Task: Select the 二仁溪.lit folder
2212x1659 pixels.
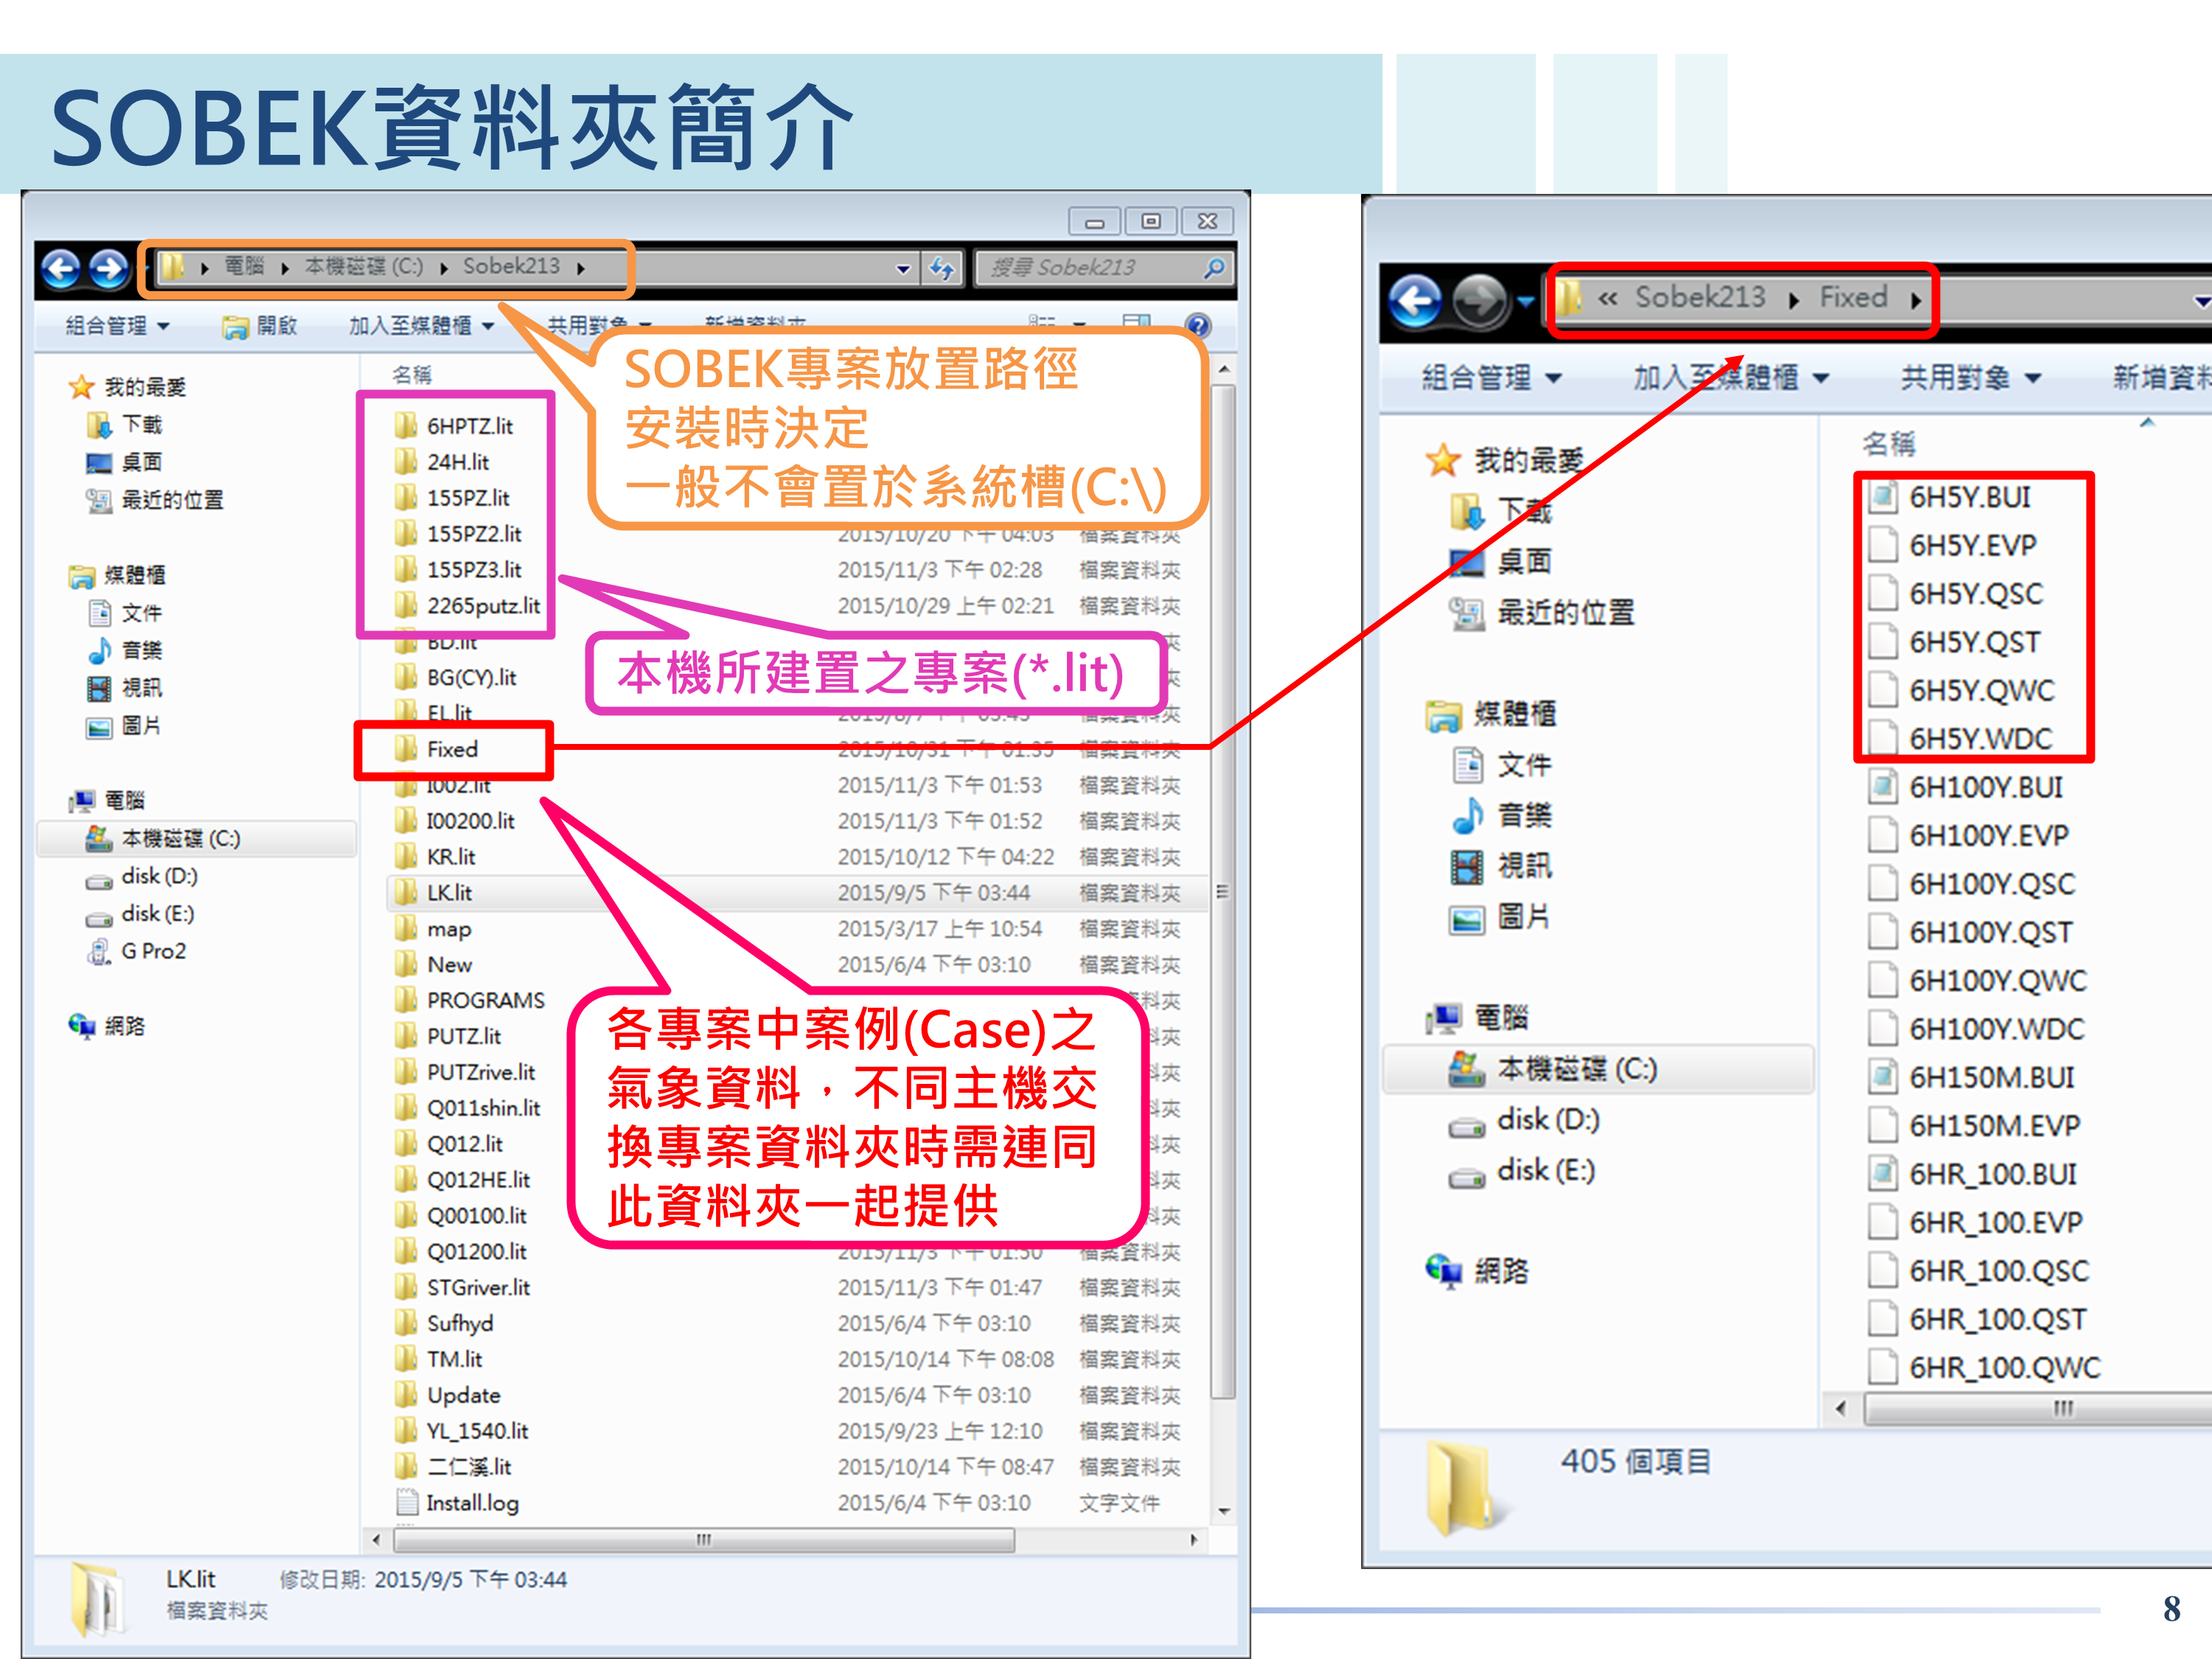Action: pos(453,1467)
